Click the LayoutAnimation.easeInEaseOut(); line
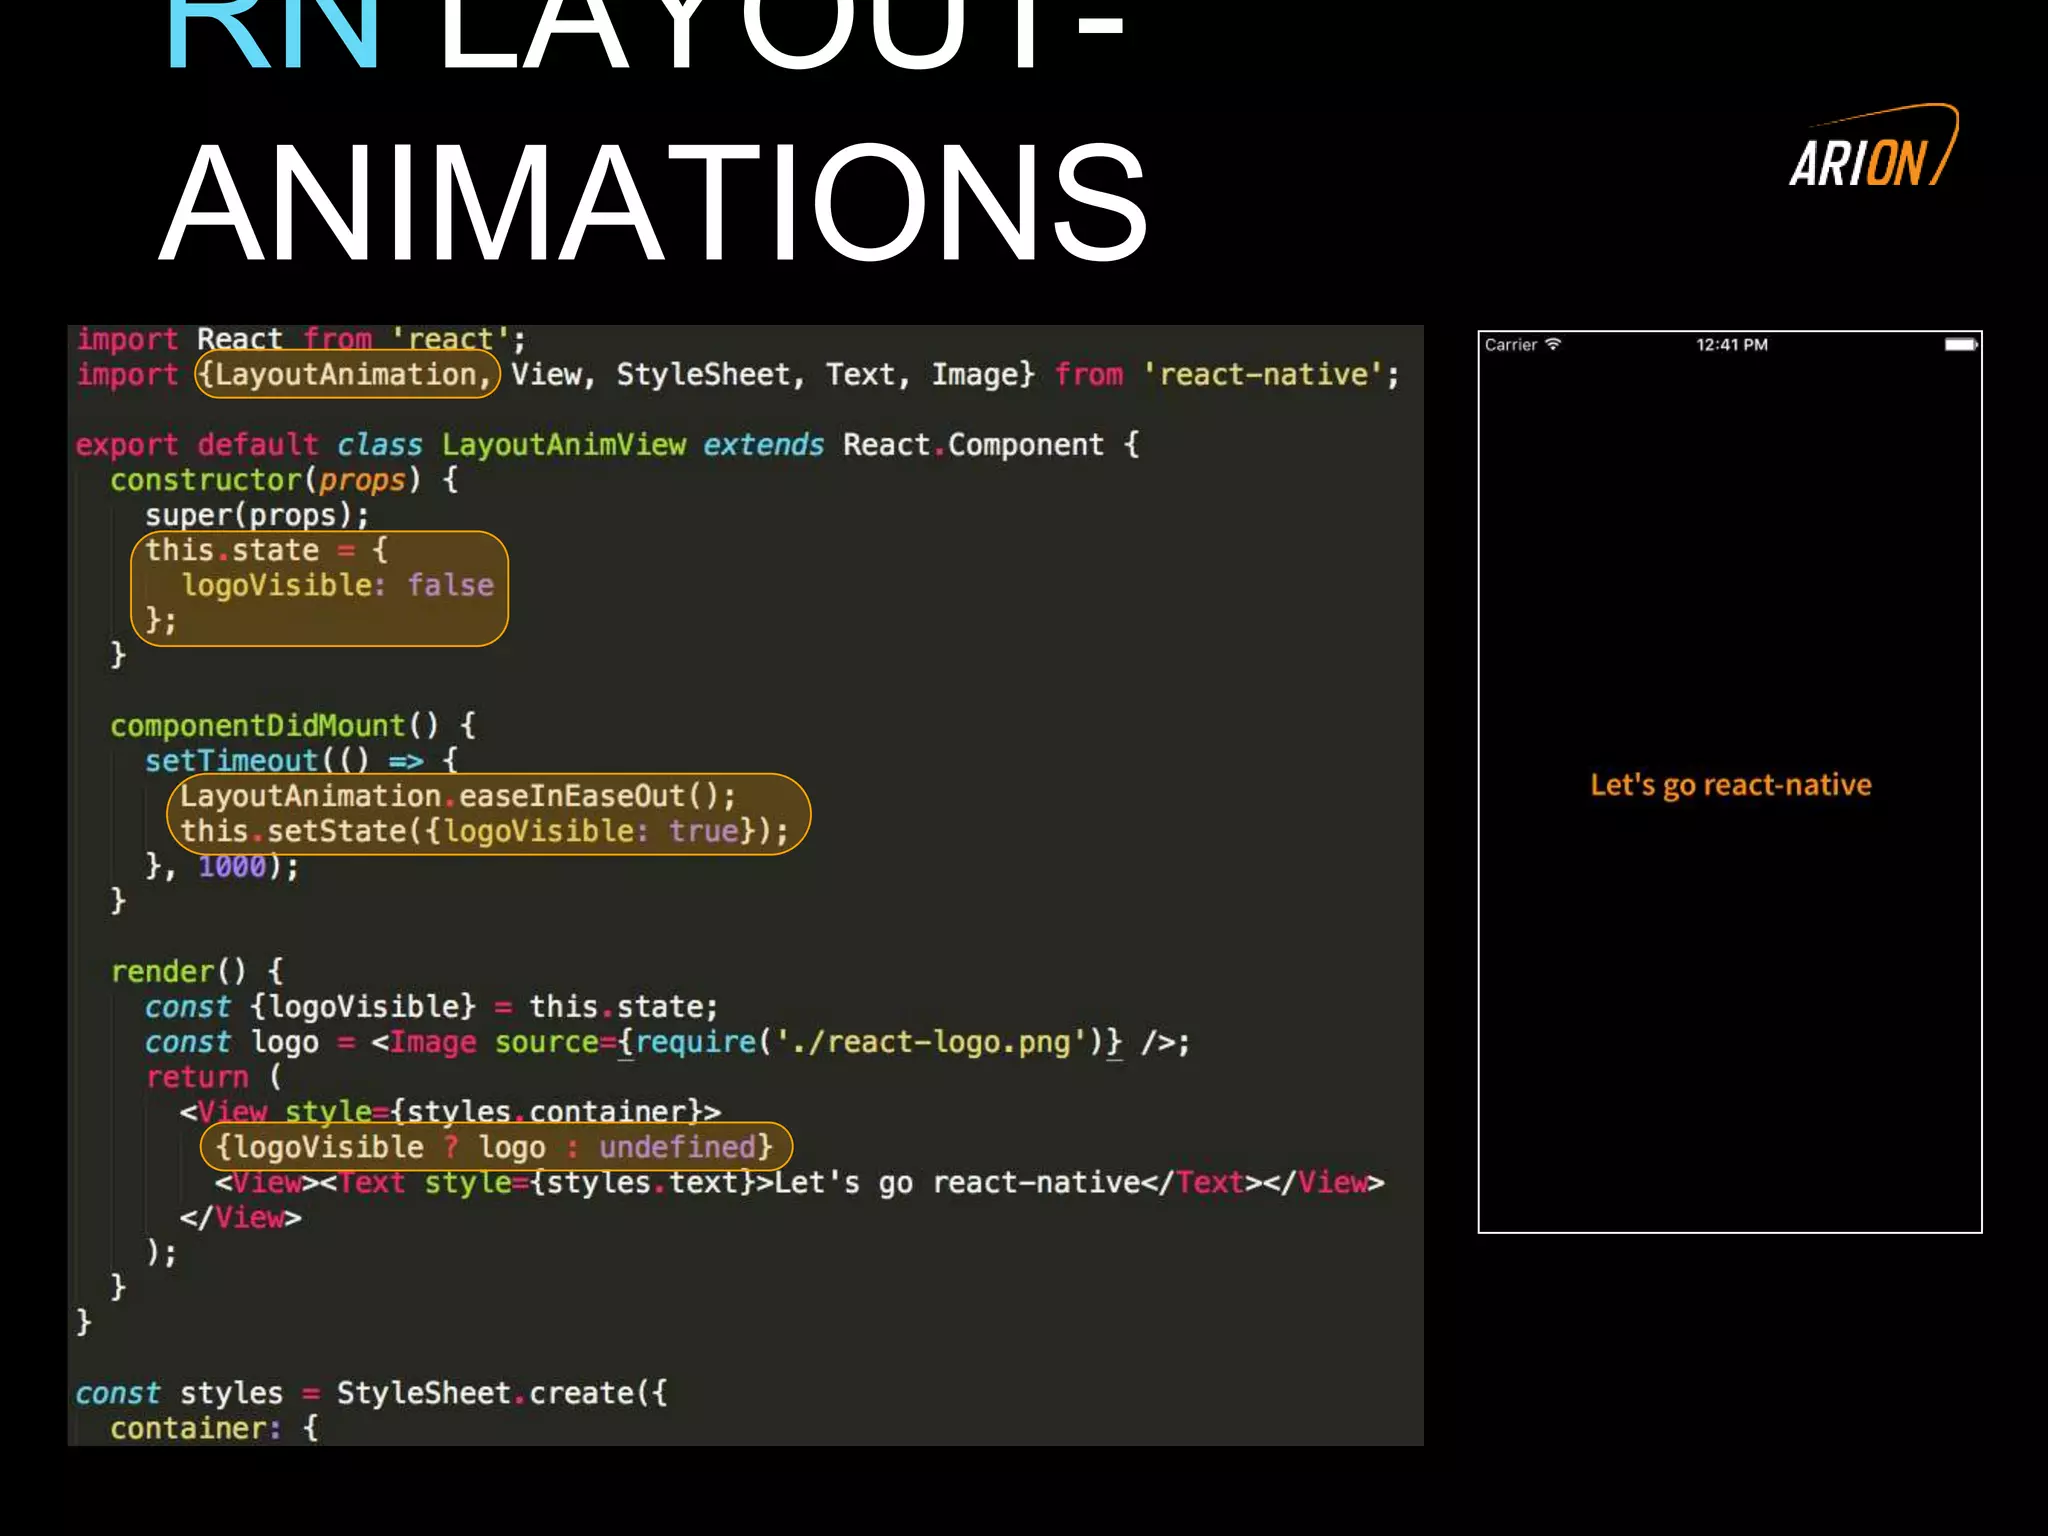 click(458, 796)
